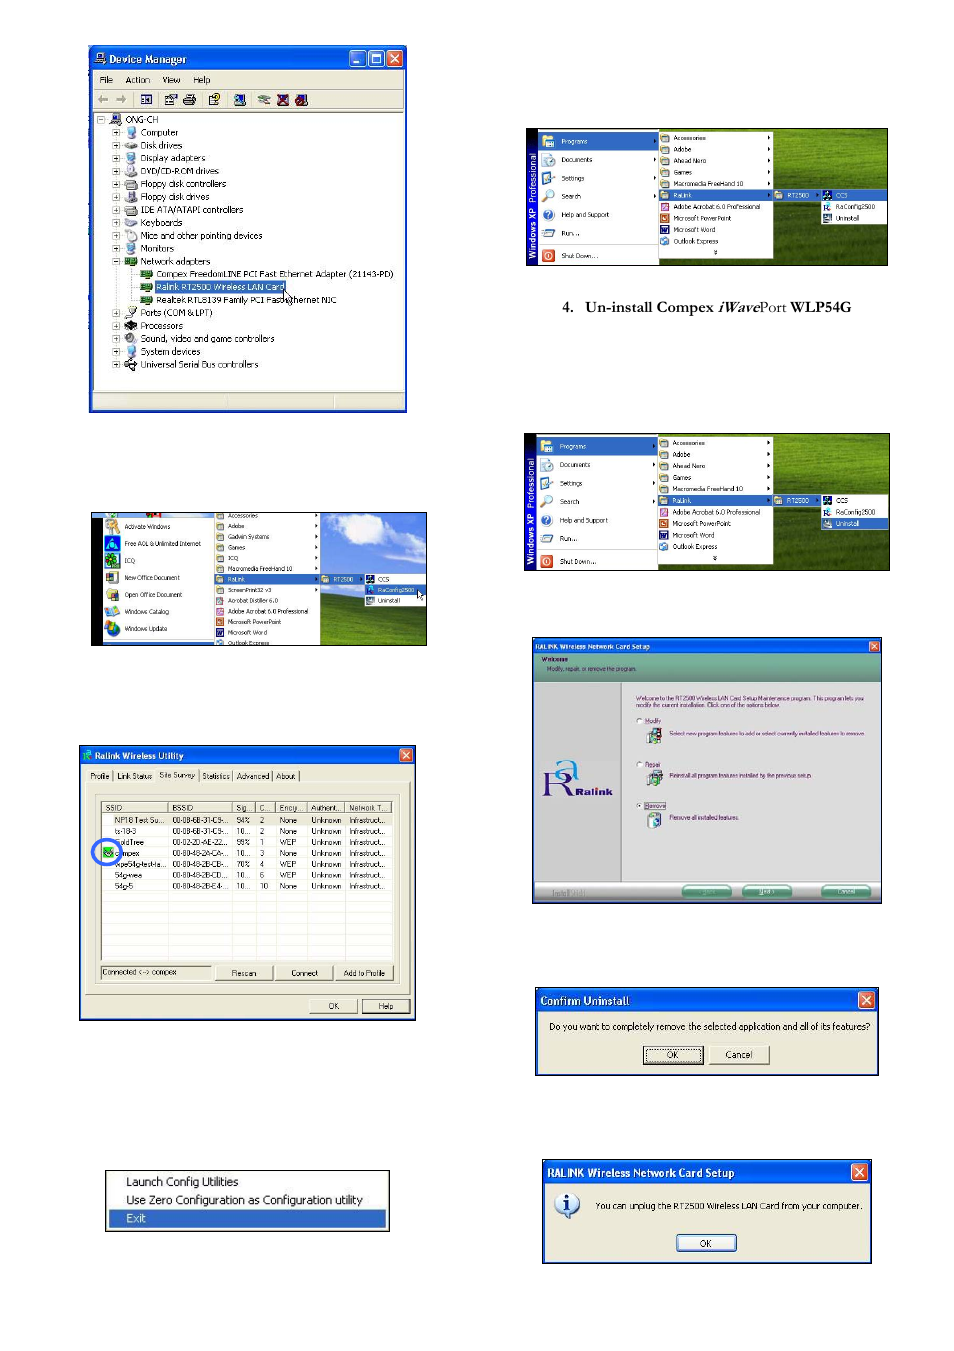Click the Ports (COM & LPT) plug icon

[131, 313]
